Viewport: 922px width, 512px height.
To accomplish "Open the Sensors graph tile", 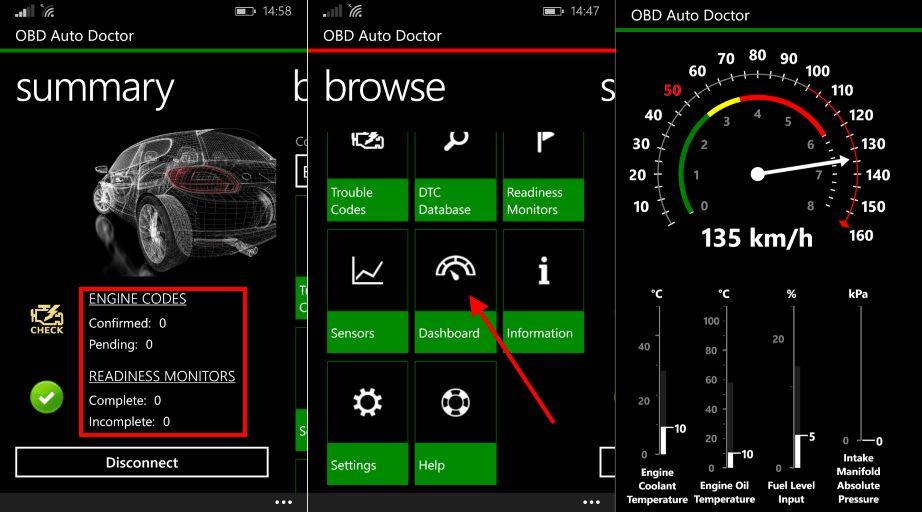I will click(367, 290).
